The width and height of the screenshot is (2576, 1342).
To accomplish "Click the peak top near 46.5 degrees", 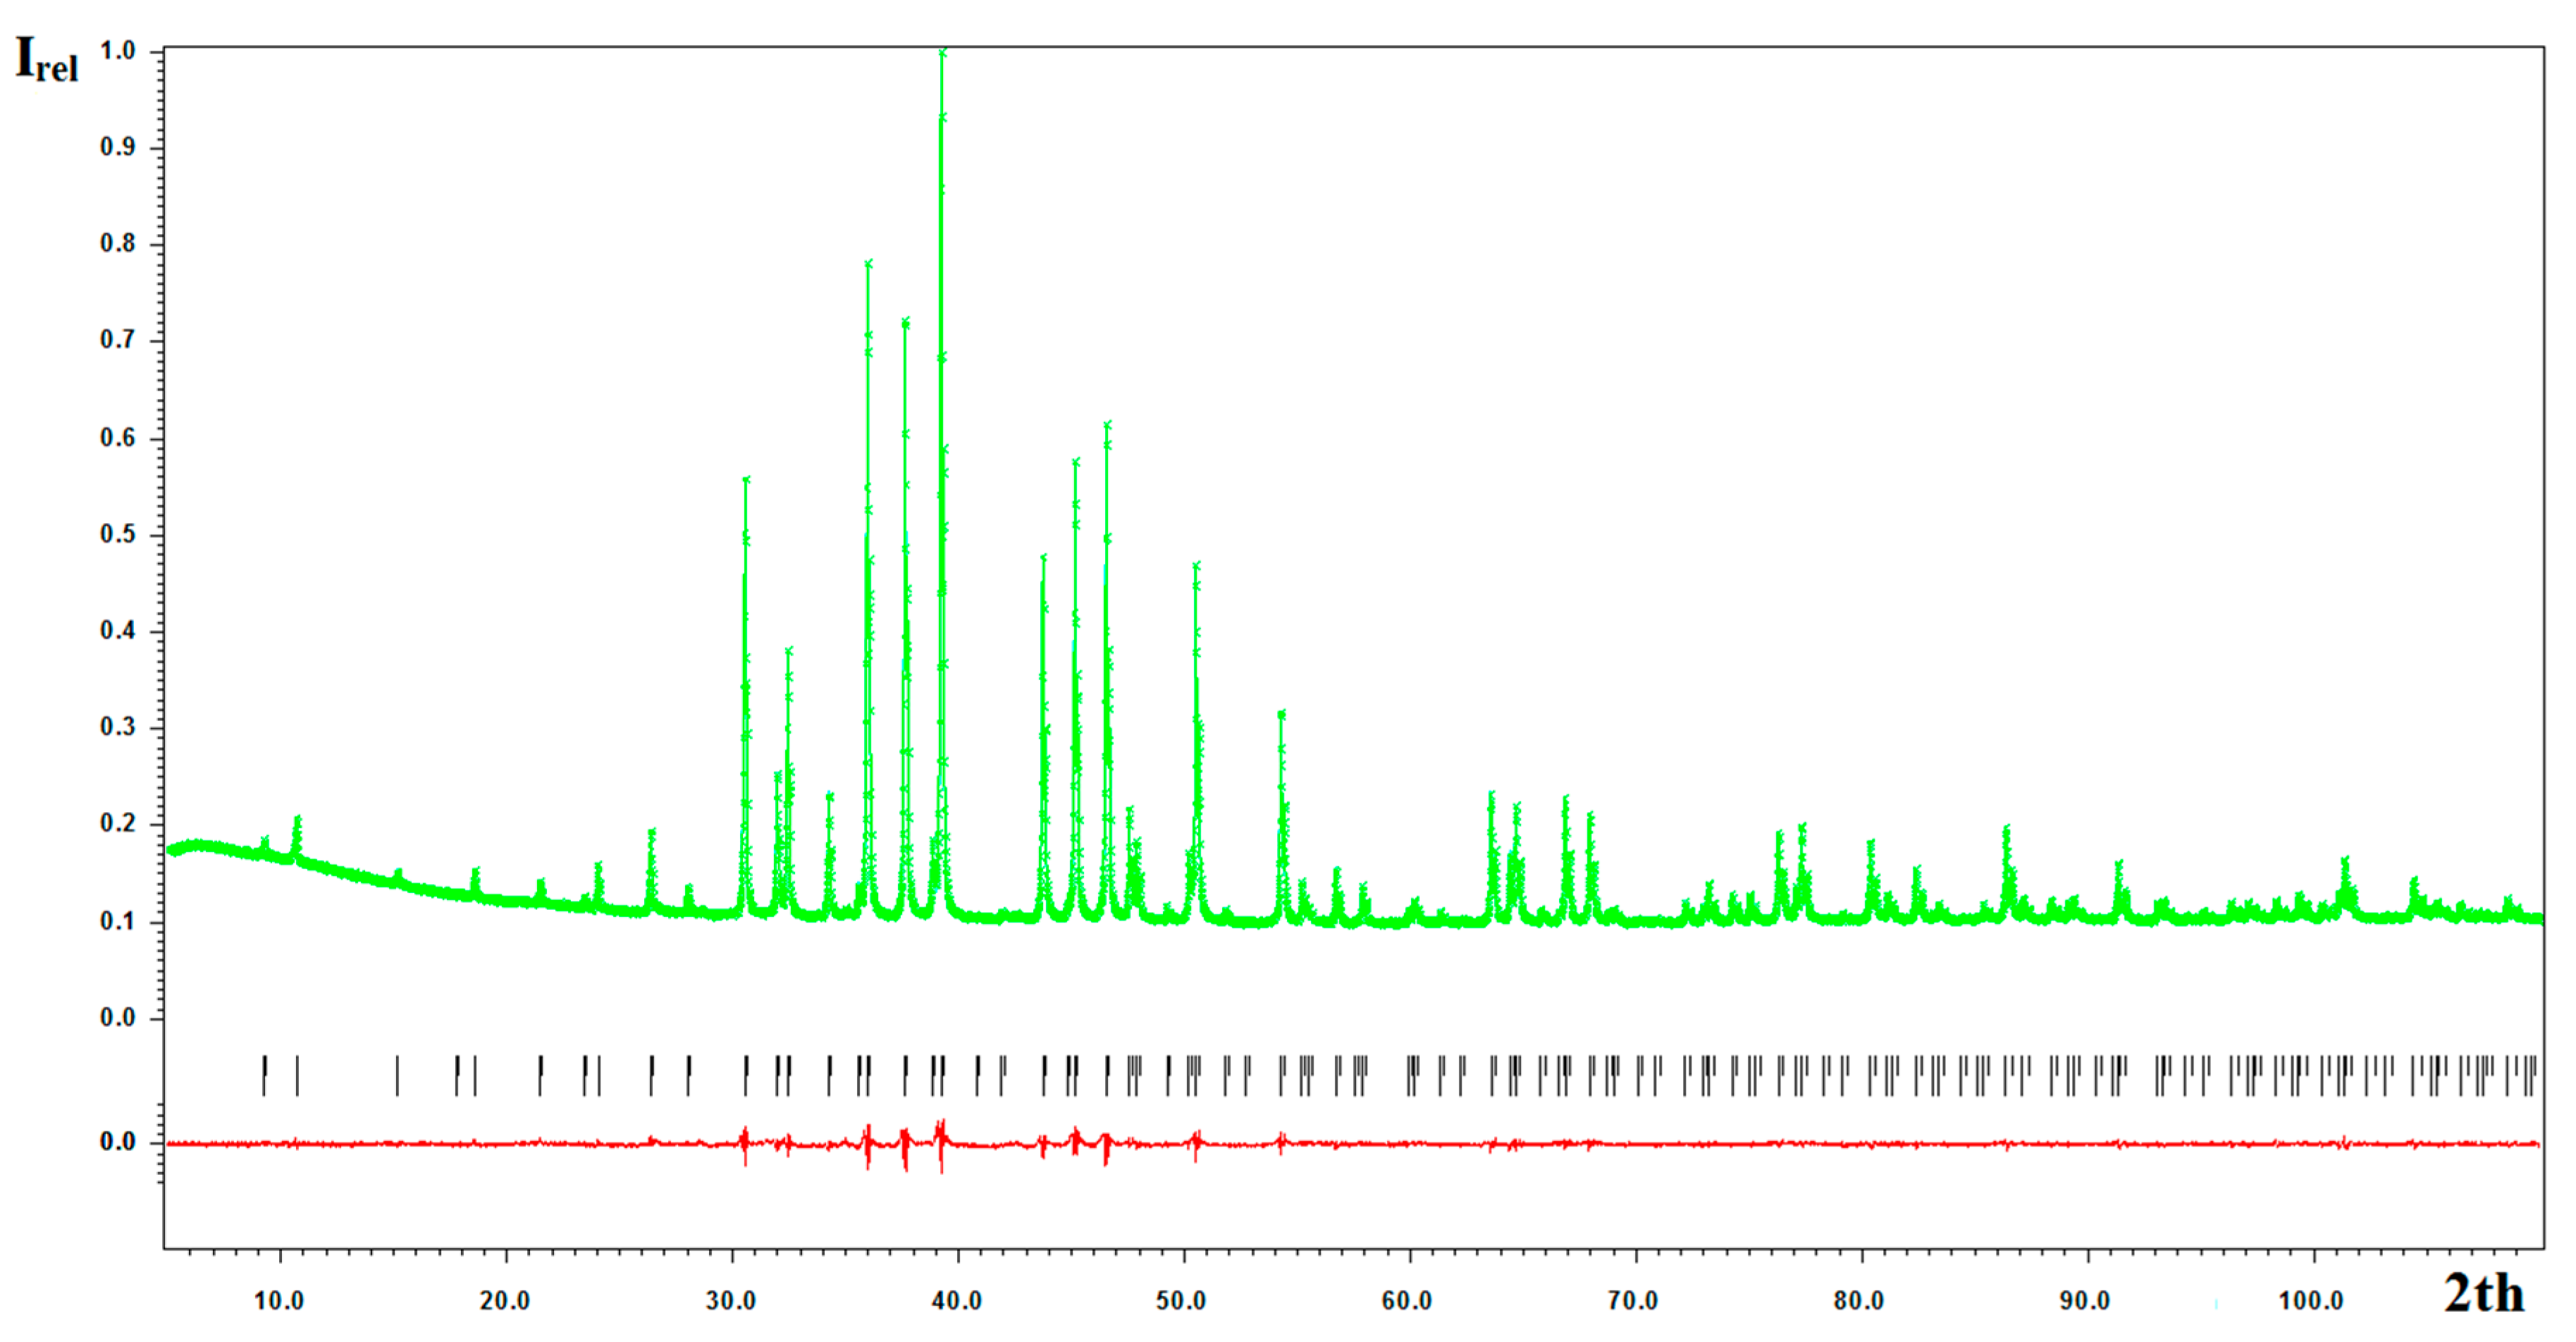I will pos(1107,426).
